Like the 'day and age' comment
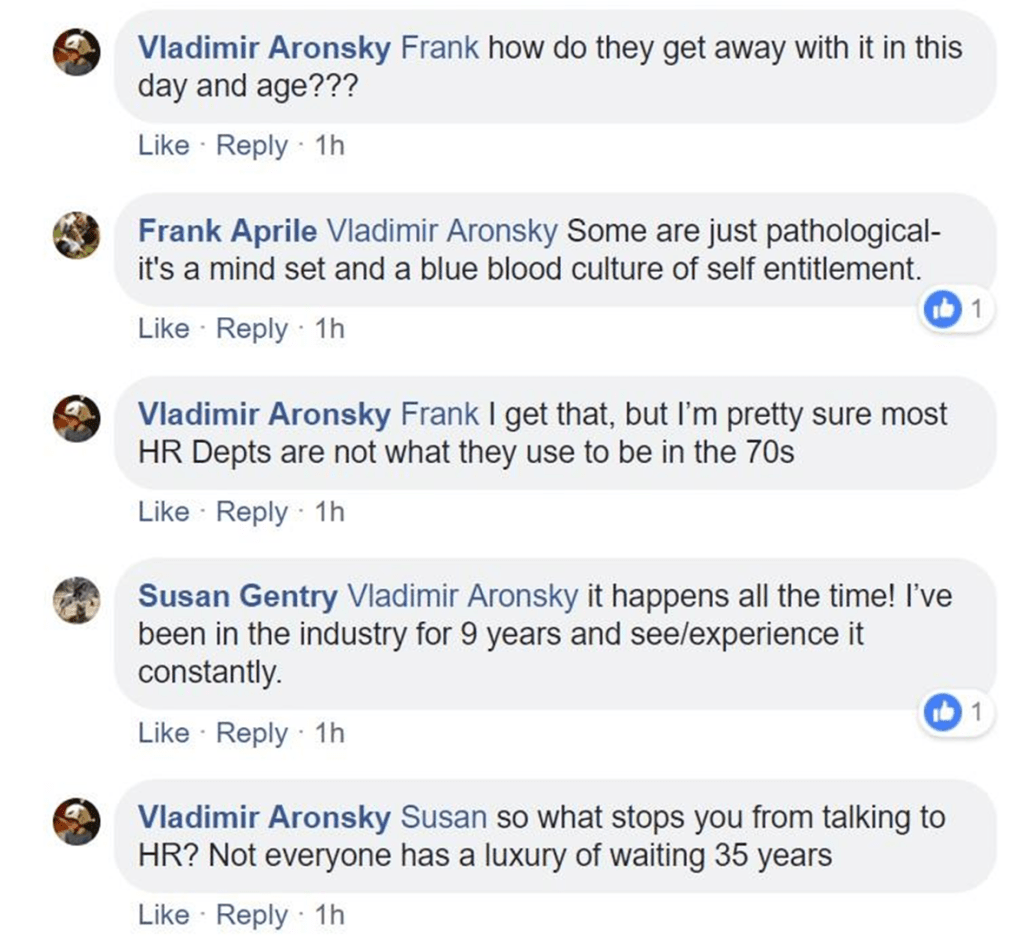 [x=163, y=146]
